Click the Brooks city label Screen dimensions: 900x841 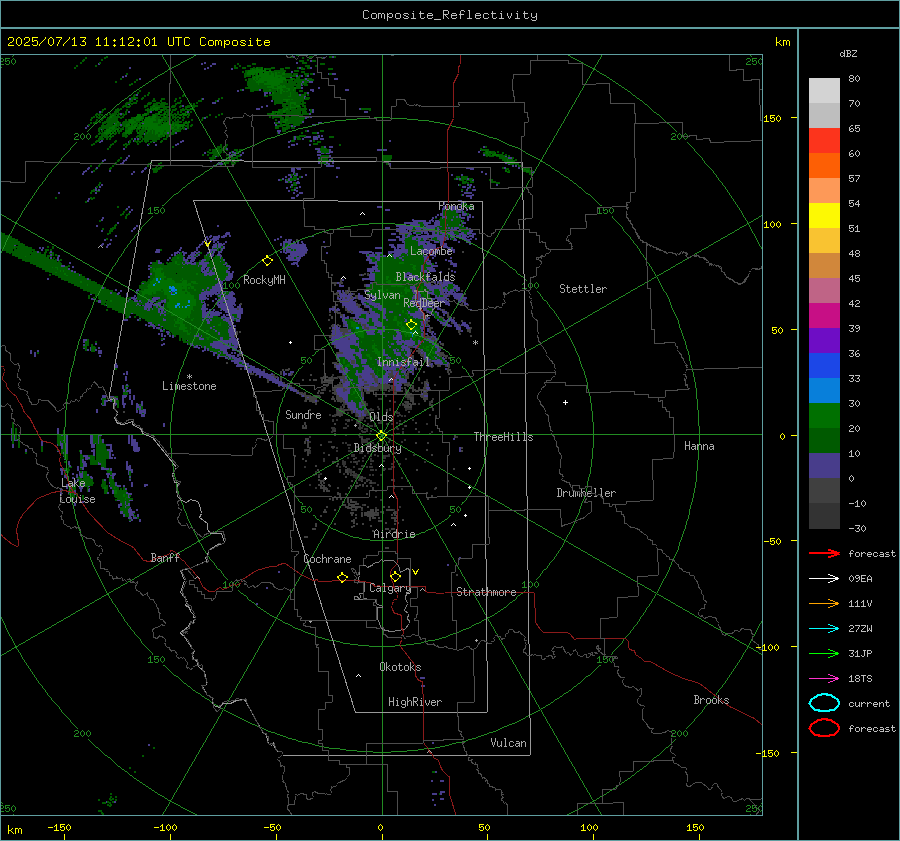click(711, 700)
